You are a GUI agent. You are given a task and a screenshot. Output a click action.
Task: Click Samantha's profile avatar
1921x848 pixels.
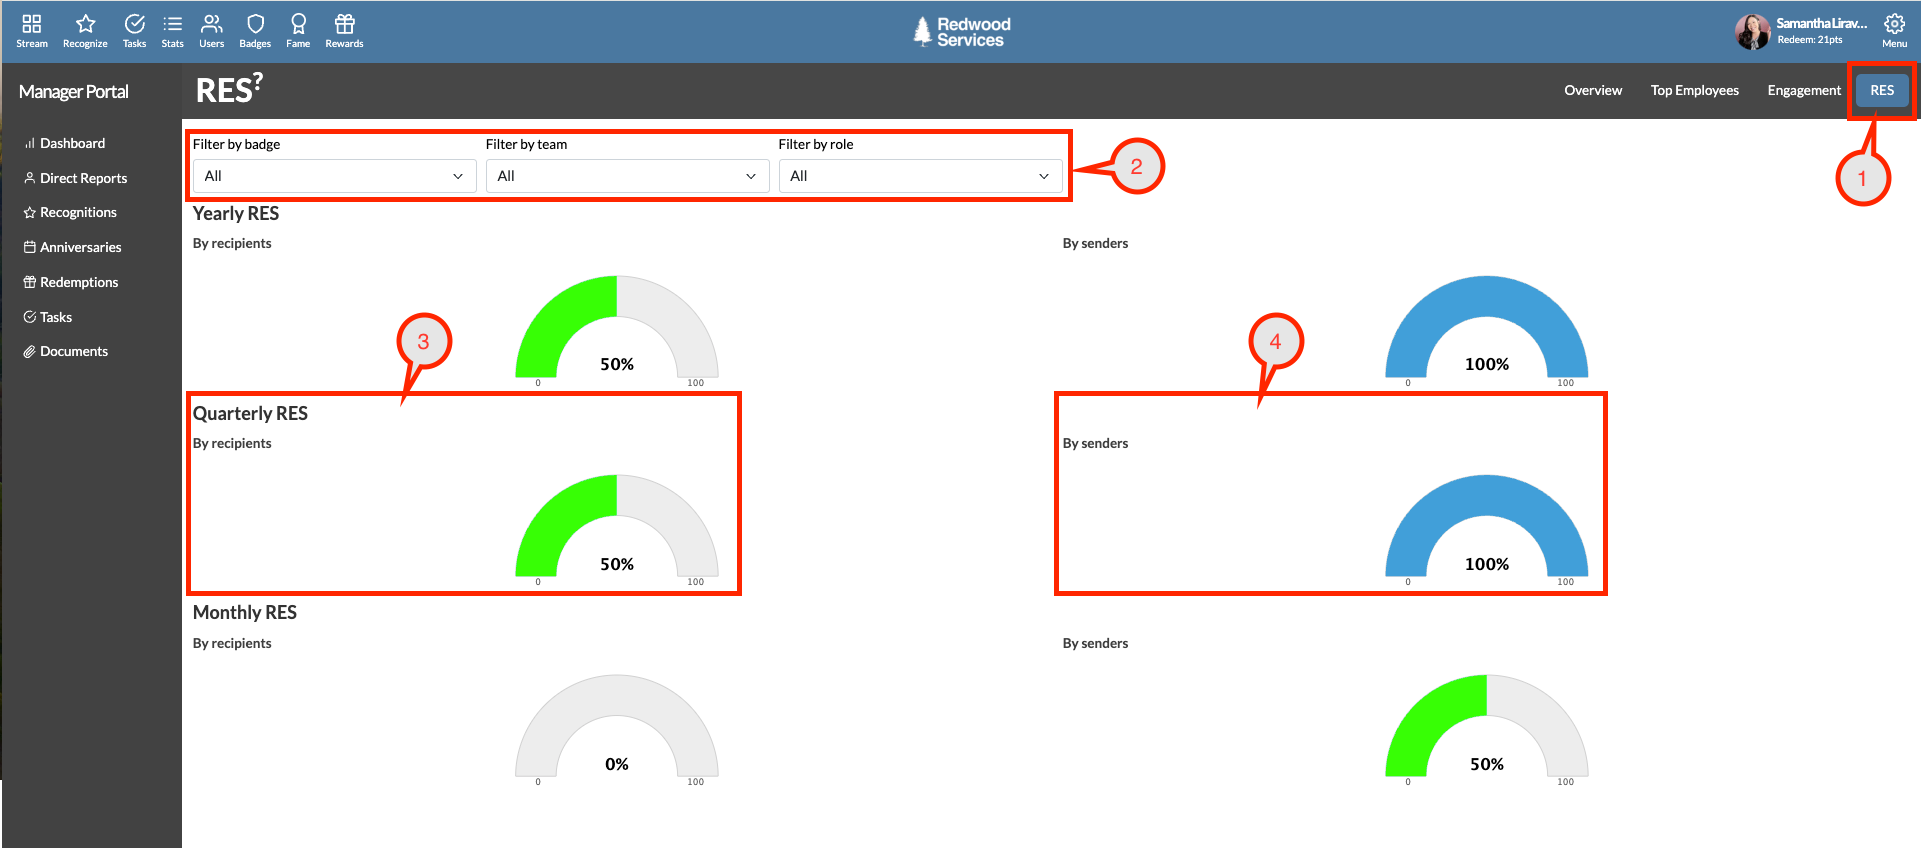[x=1752, y=32]
